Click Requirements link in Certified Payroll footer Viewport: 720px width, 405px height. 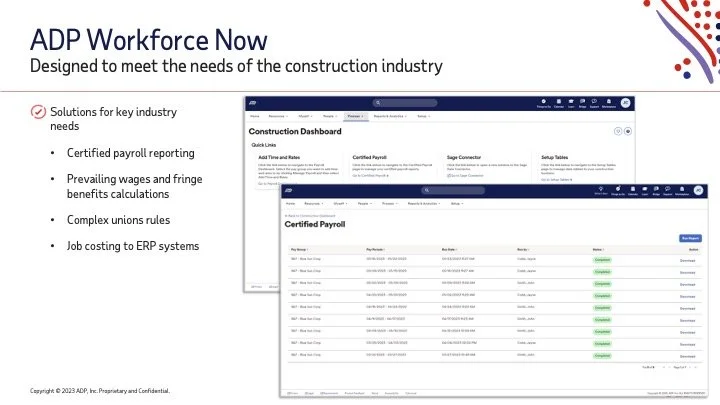pos(329,394)
